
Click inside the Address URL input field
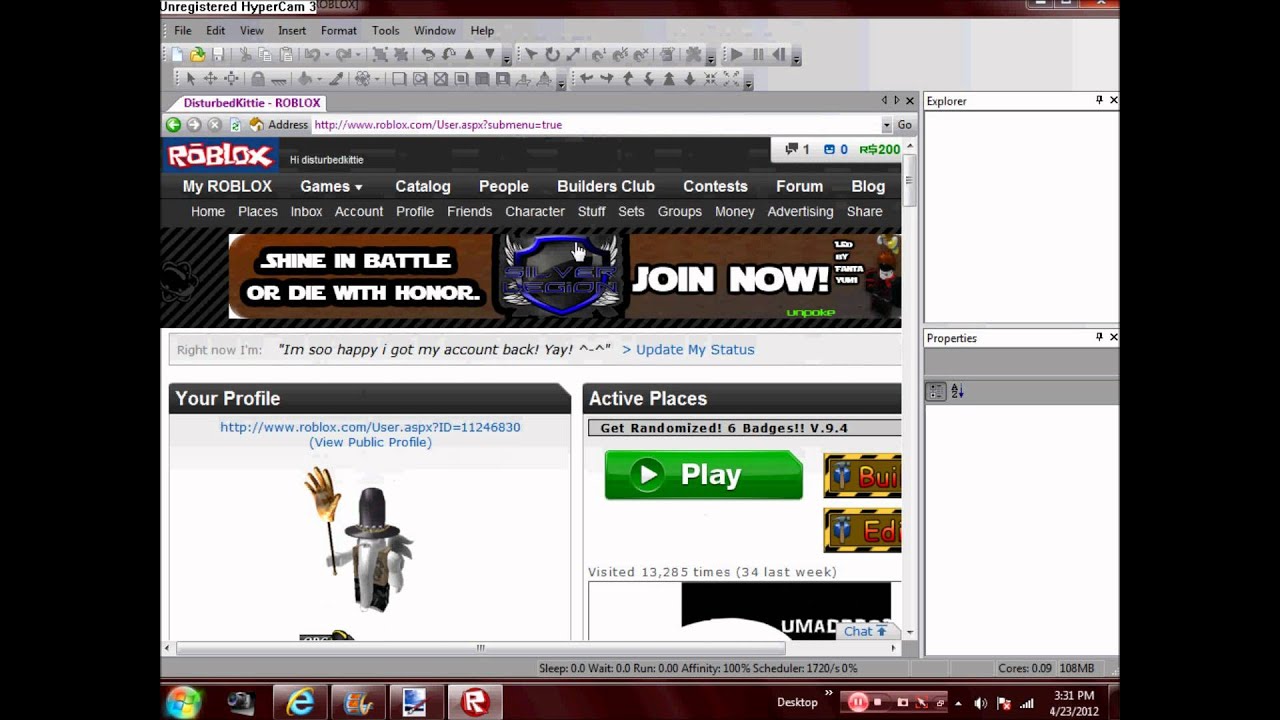[595, 125]
